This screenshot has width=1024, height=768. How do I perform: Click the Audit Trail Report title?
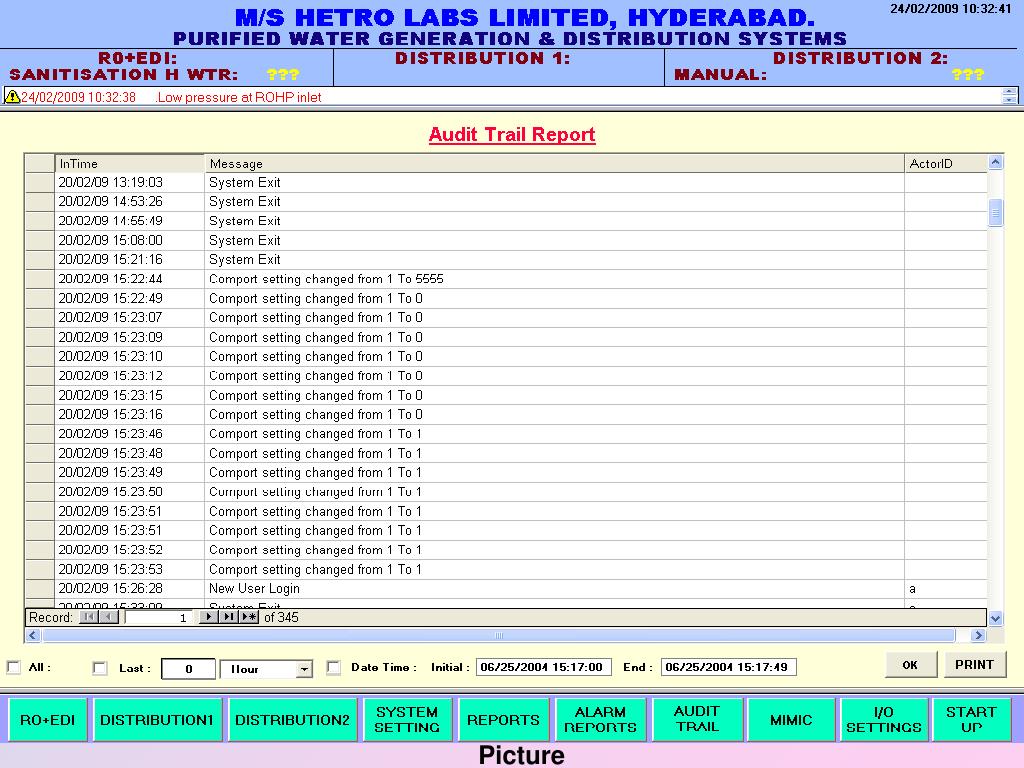click(512, 135)
